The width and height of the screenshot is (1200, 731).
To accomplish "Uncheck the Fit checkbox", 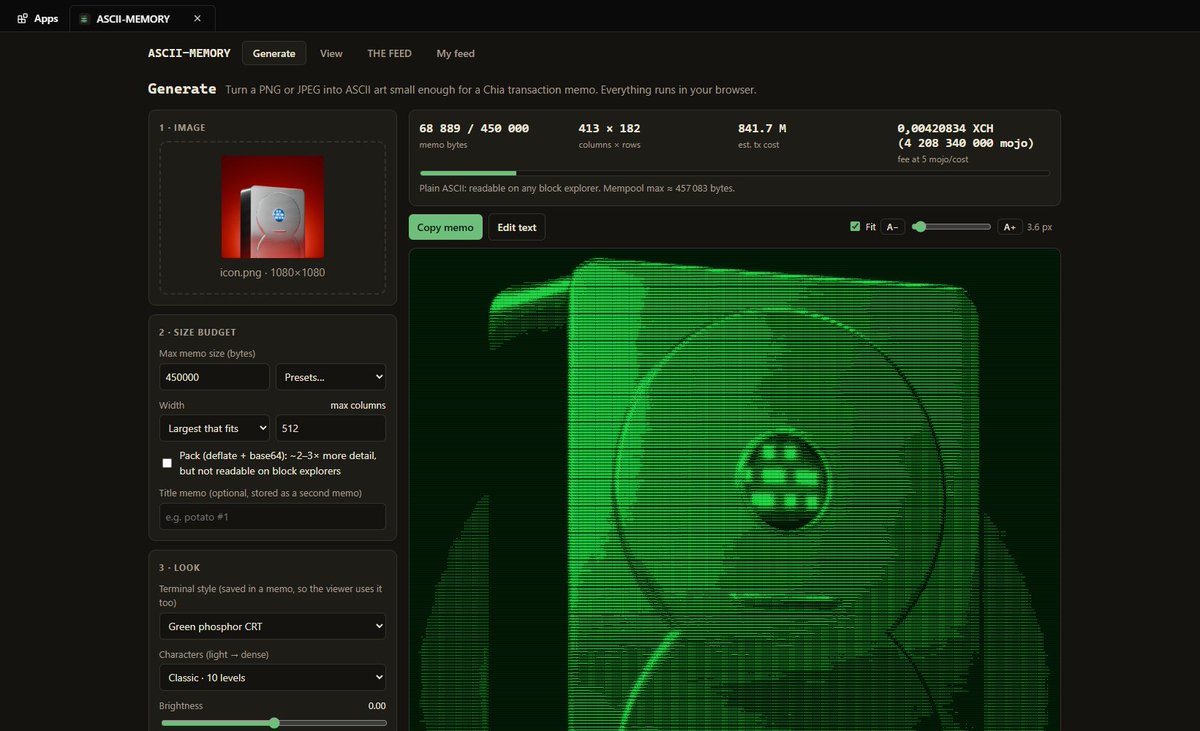I will (x=855, y=227).
